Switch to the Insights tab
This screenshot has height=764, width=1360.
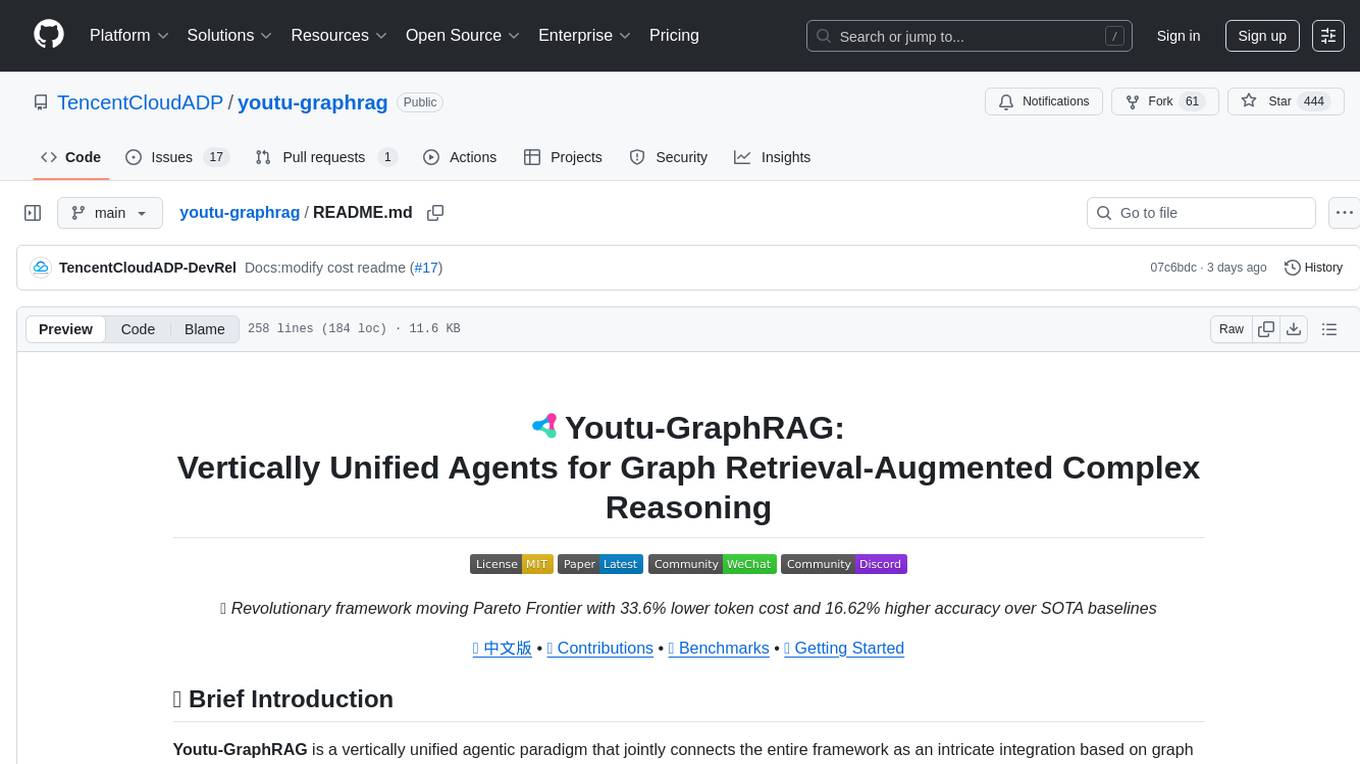pyautogui.click(x=772, y=157)
